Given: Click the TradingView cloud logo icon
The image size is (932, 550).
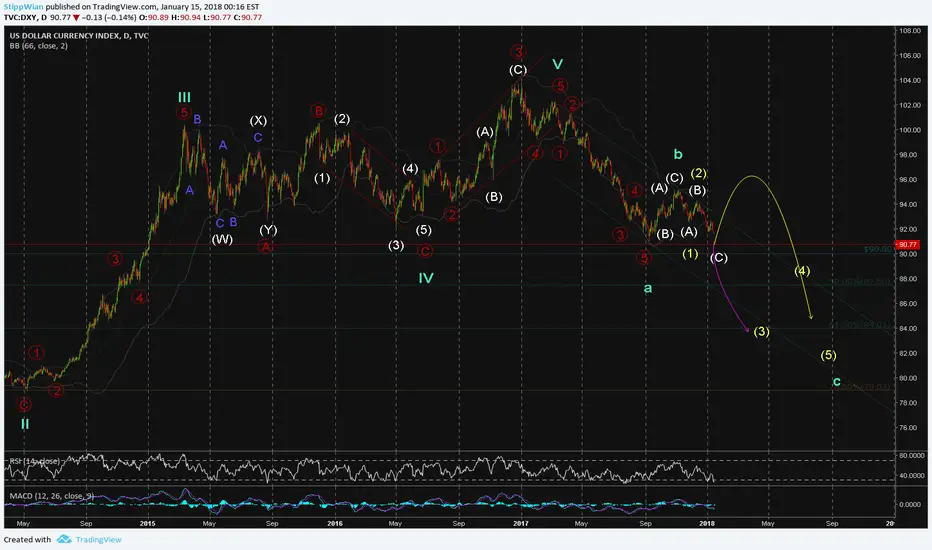Looking at the screenshot, I should pos(64,539).
